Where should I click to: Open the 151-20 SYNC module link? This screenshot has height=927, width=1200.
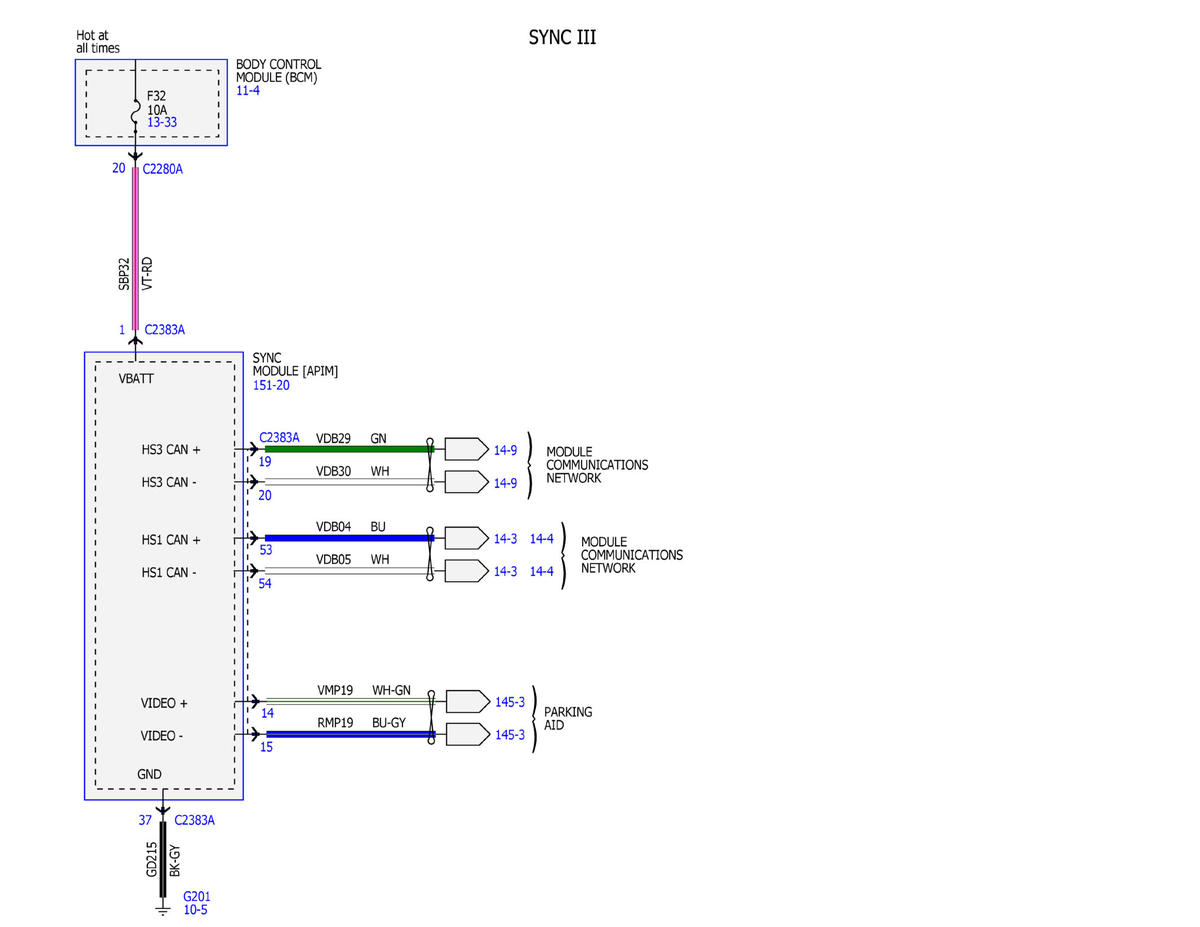click(x=271, y=385)
